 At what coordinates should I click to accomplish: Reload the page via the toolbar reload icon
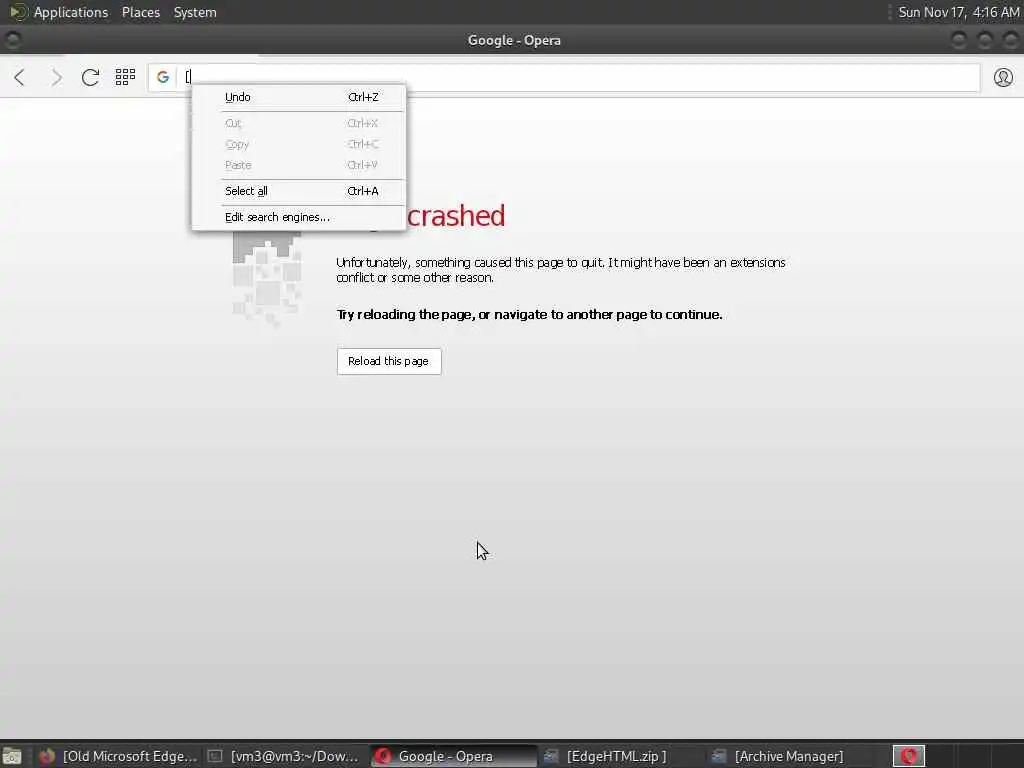point(90,77)
